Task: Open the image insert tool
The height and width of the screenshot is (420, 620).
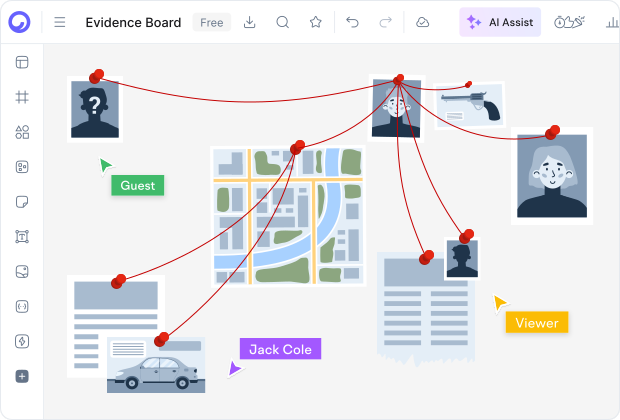Action: coord(22,272)
